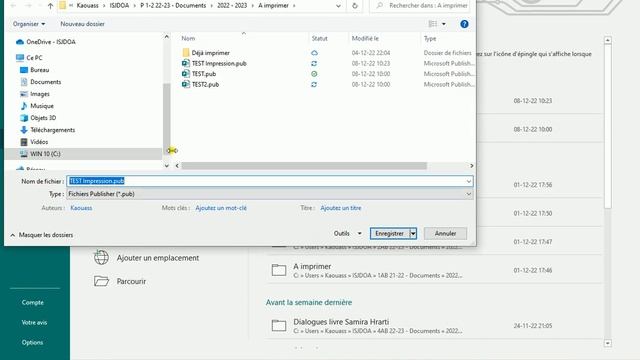640x360 pixels.
Task: Open Options in Publisher sidebar
Action: tap(32, 342)
